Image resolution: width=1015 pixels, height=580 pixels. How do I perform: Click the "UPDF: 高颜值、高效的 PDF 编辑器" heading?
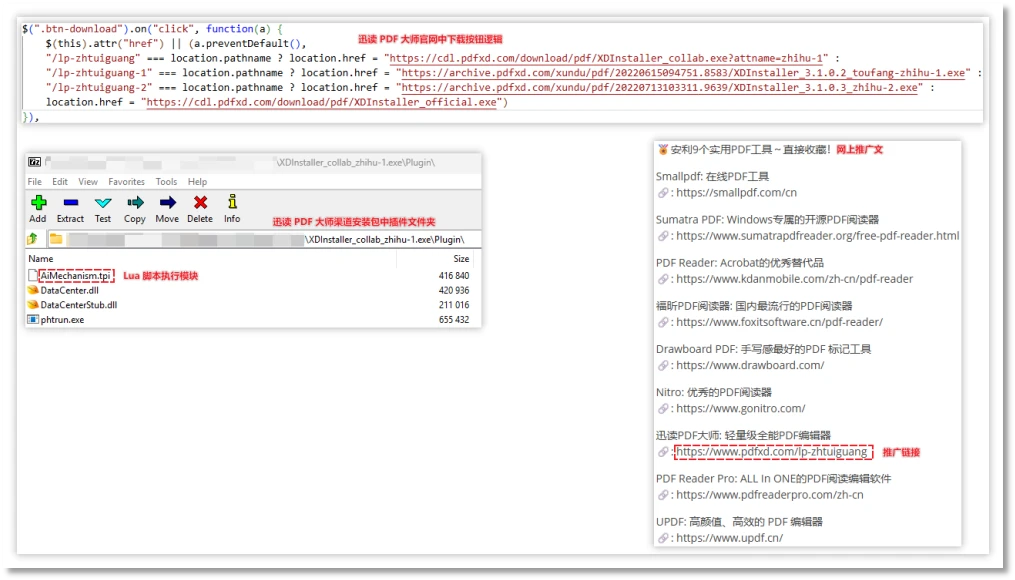point(739,522)
